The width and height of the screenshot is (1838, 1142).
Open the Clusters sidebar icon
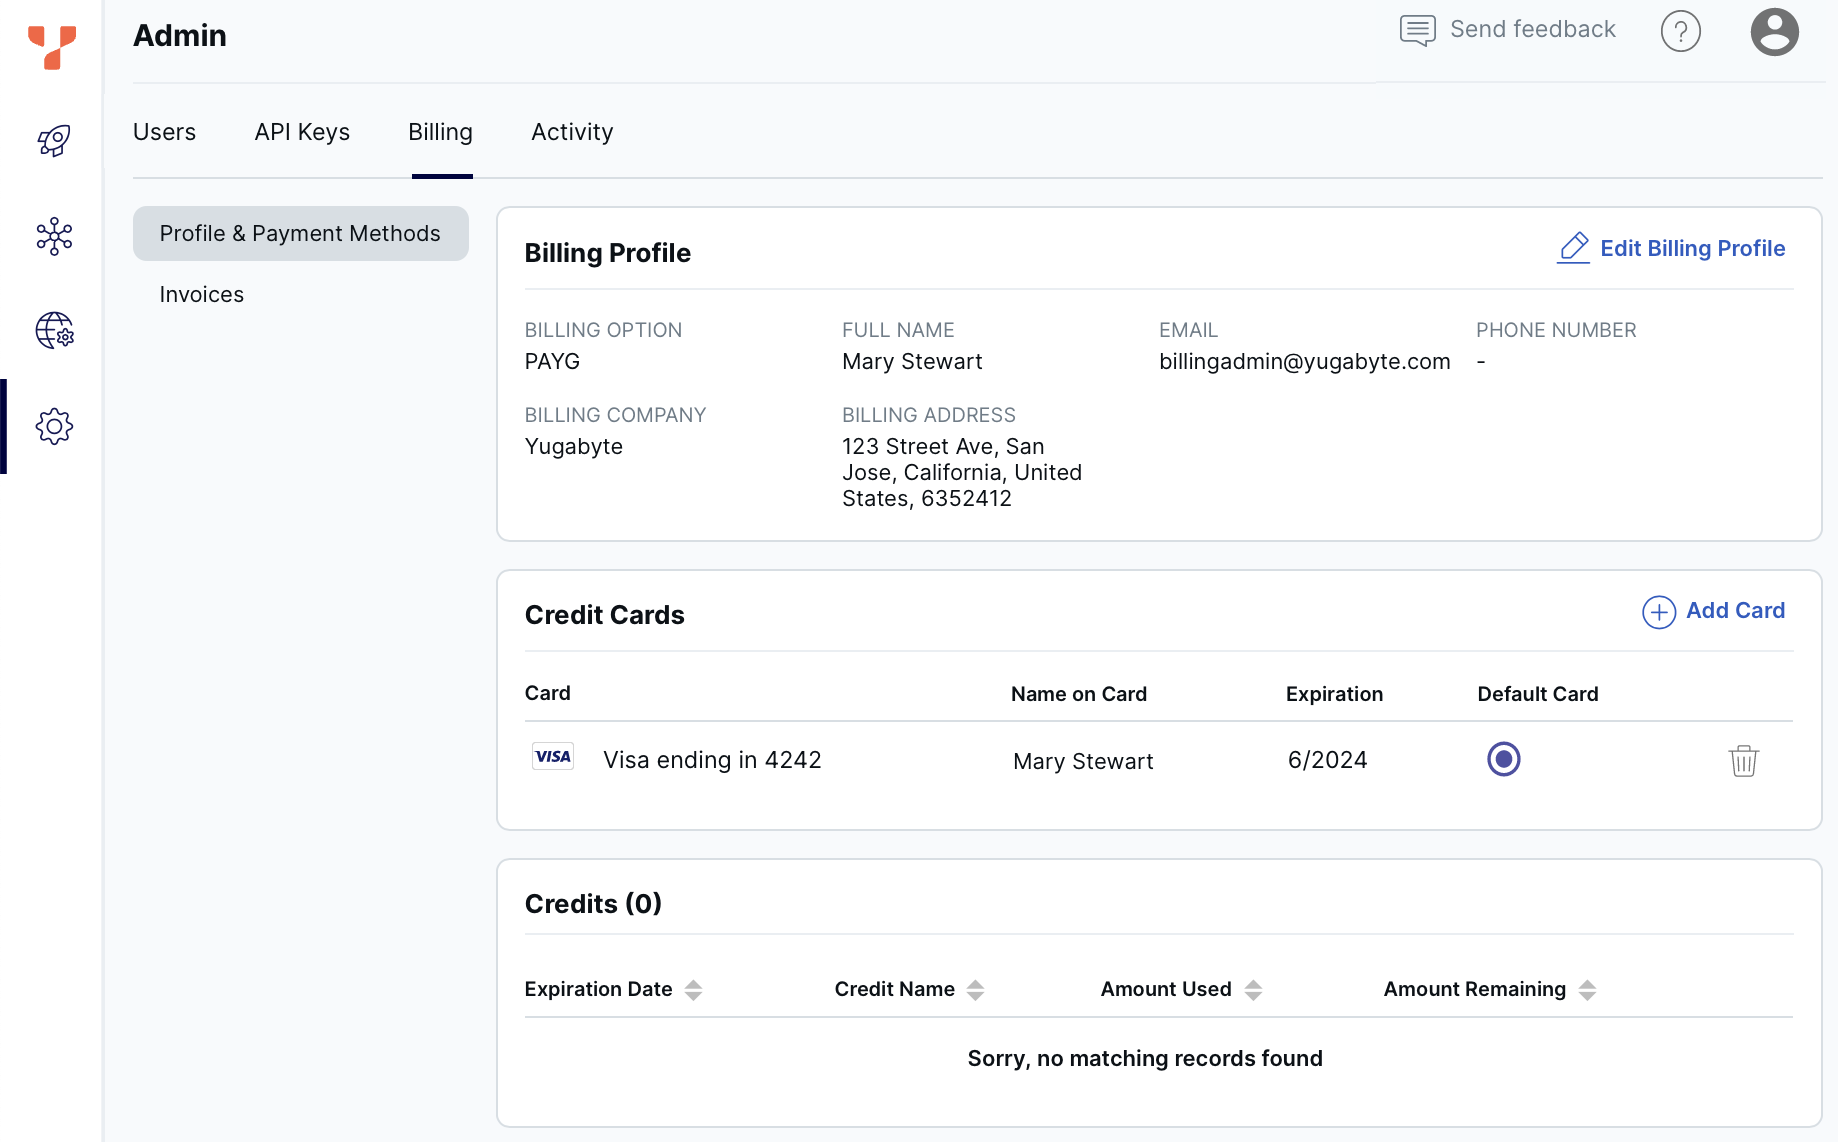(x=54, y=236)
